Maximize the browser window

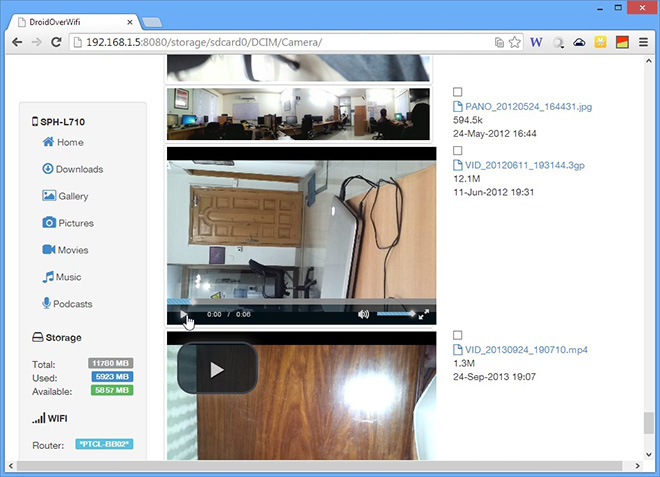coord(618,8)
